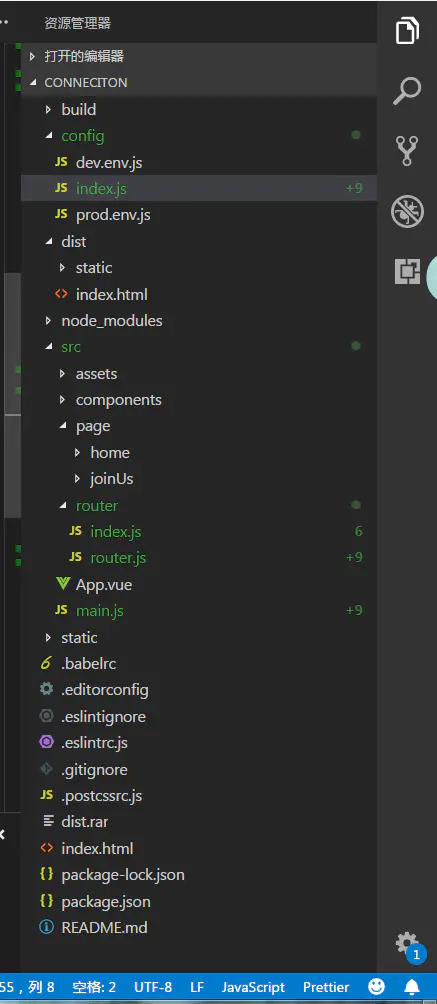Expand the node_modules folder
Screen dimensions: 437x1004
[x=199, y=320]
